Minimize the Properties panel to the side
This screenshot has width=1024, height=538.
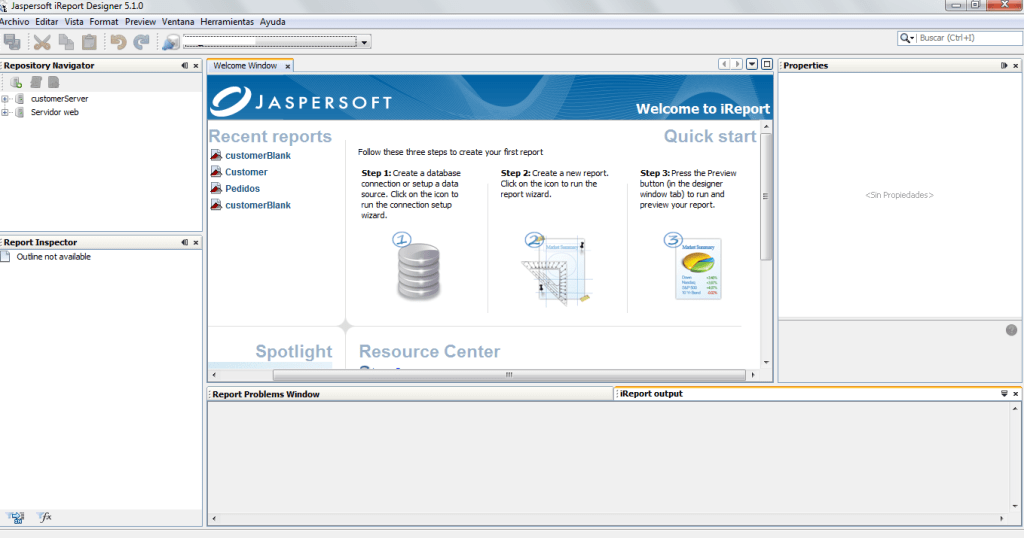(1004, 66)
